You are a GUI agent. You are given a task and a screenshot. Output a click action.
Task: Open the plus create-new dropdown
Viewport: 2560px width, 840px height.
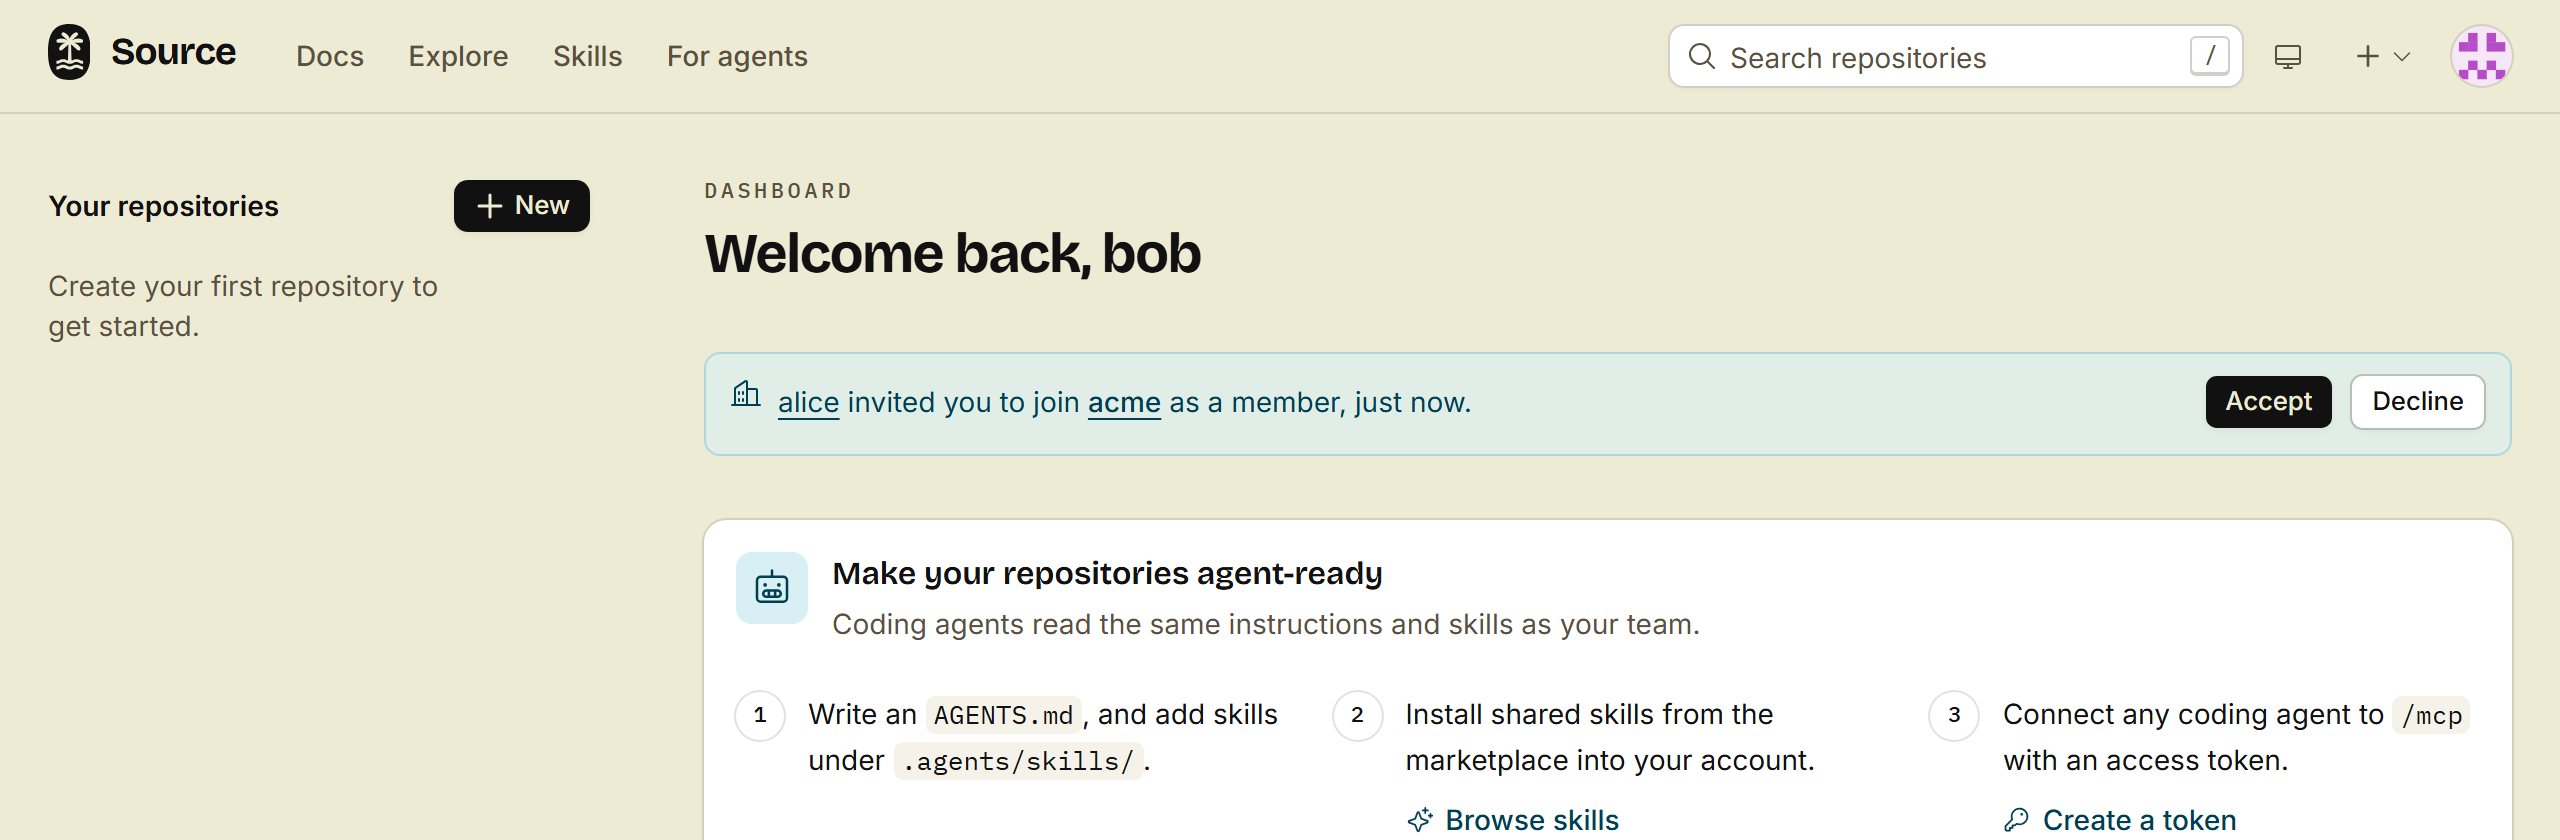(2383, 56)
